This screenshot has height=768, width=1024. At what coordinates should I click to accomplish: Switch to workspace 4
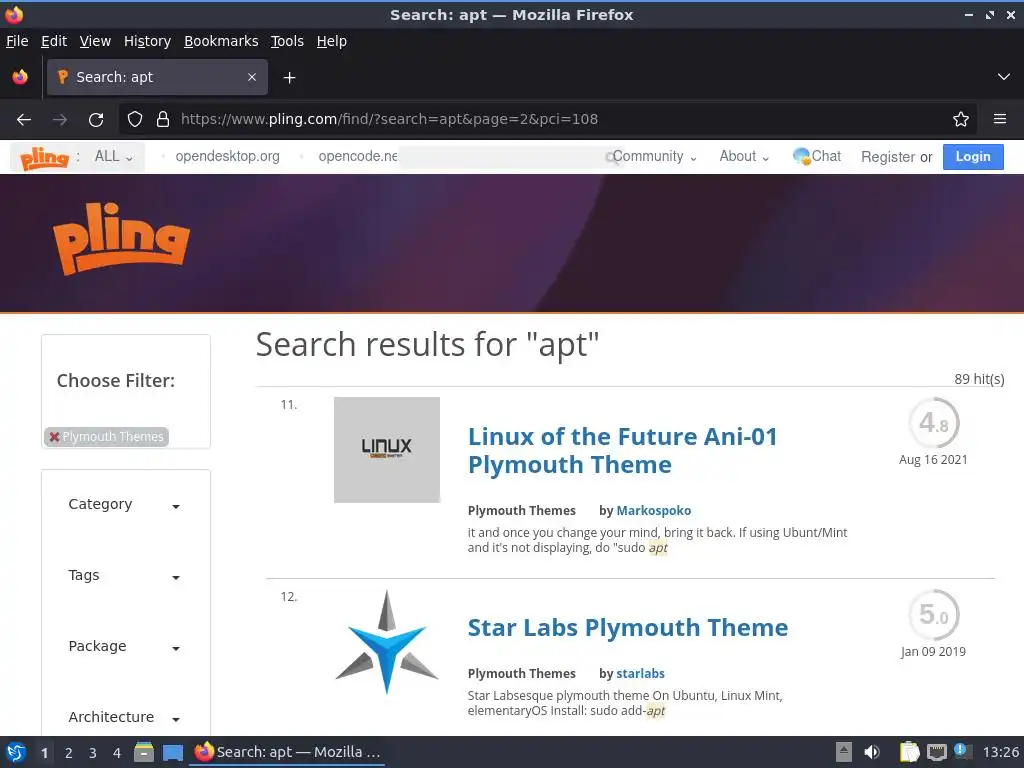[117, 753]
